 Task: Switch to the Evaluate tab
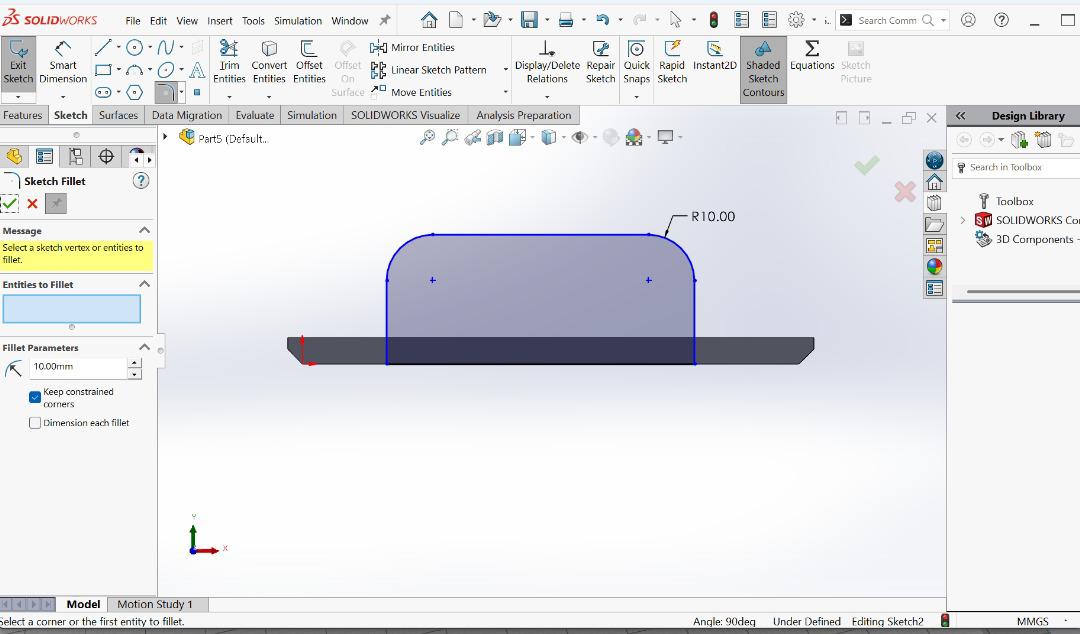[x=255, y=115]
